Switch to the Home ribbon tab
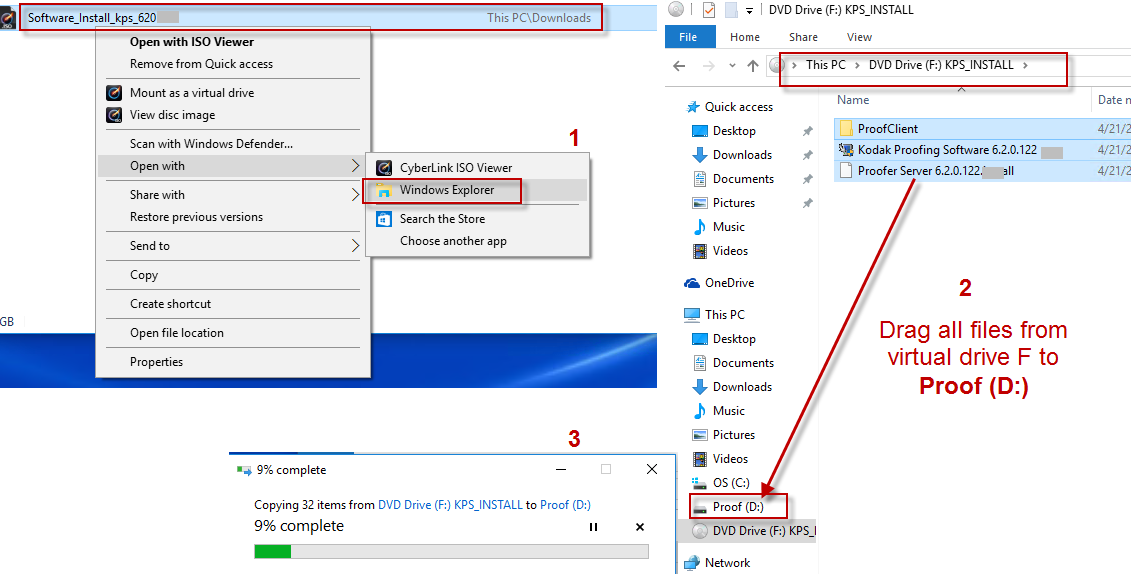 [x=744, y=37]
